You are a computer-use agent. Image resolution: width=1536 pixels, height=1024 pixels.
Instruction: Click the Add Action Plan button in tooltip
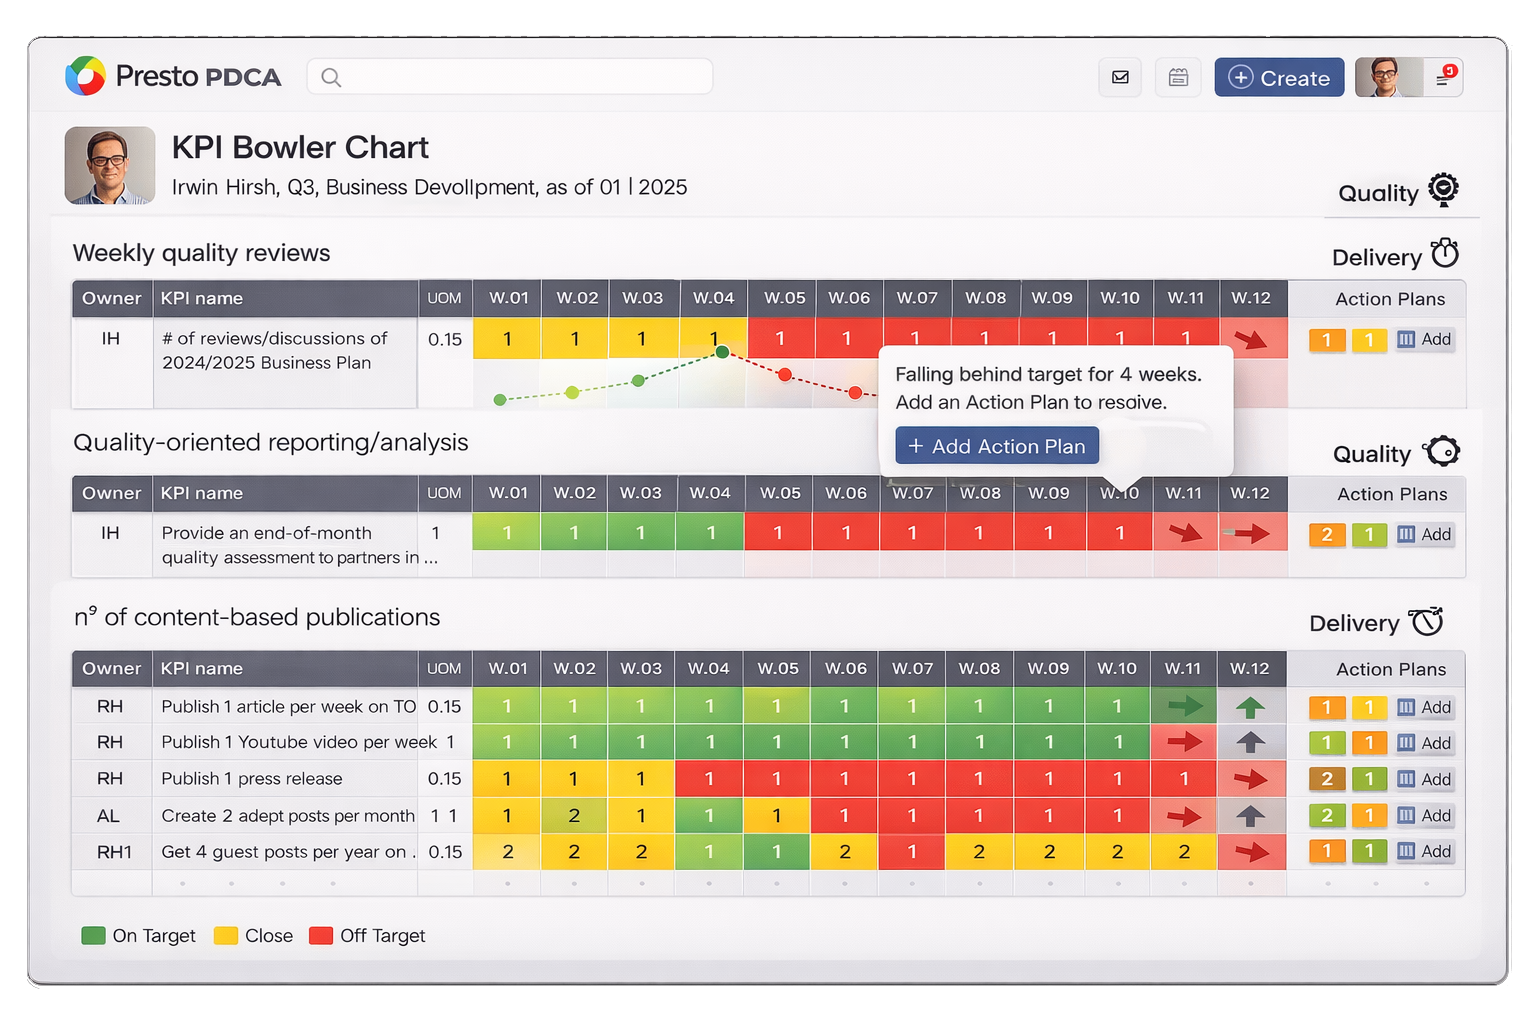(x=997, y=446)
